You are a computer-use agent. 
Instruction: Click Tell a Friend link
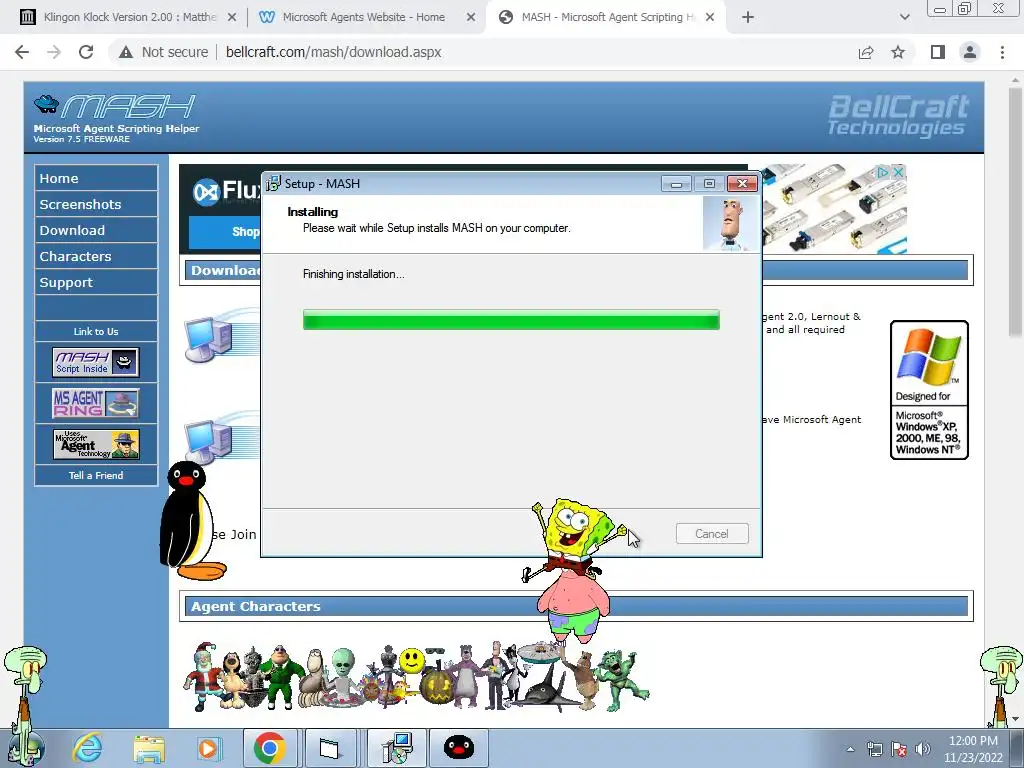click(x=96, y=475)
